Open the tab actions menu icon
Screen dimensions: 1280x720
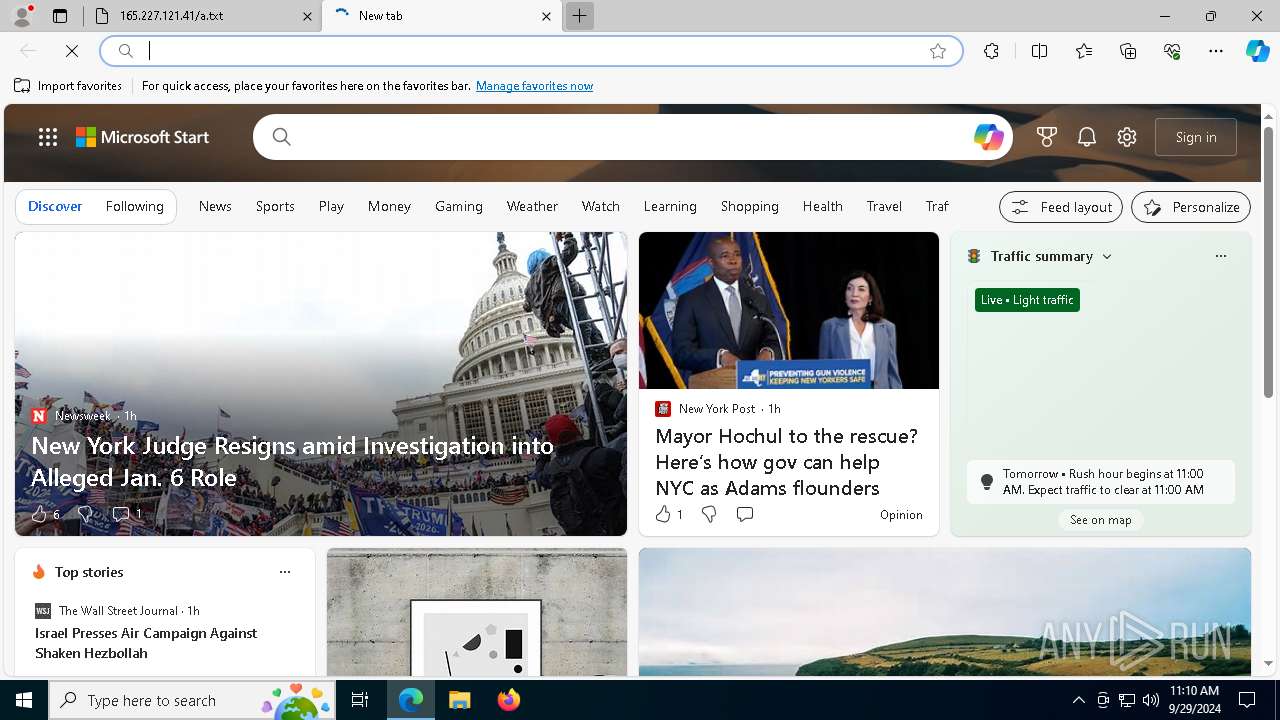[x=60, y=16]
